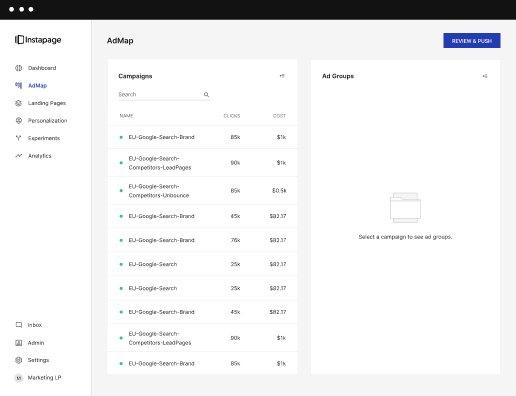Open the Inbox icon in sidebar
The height and width of the screenshot is (396, 516).
click(19, 325)
